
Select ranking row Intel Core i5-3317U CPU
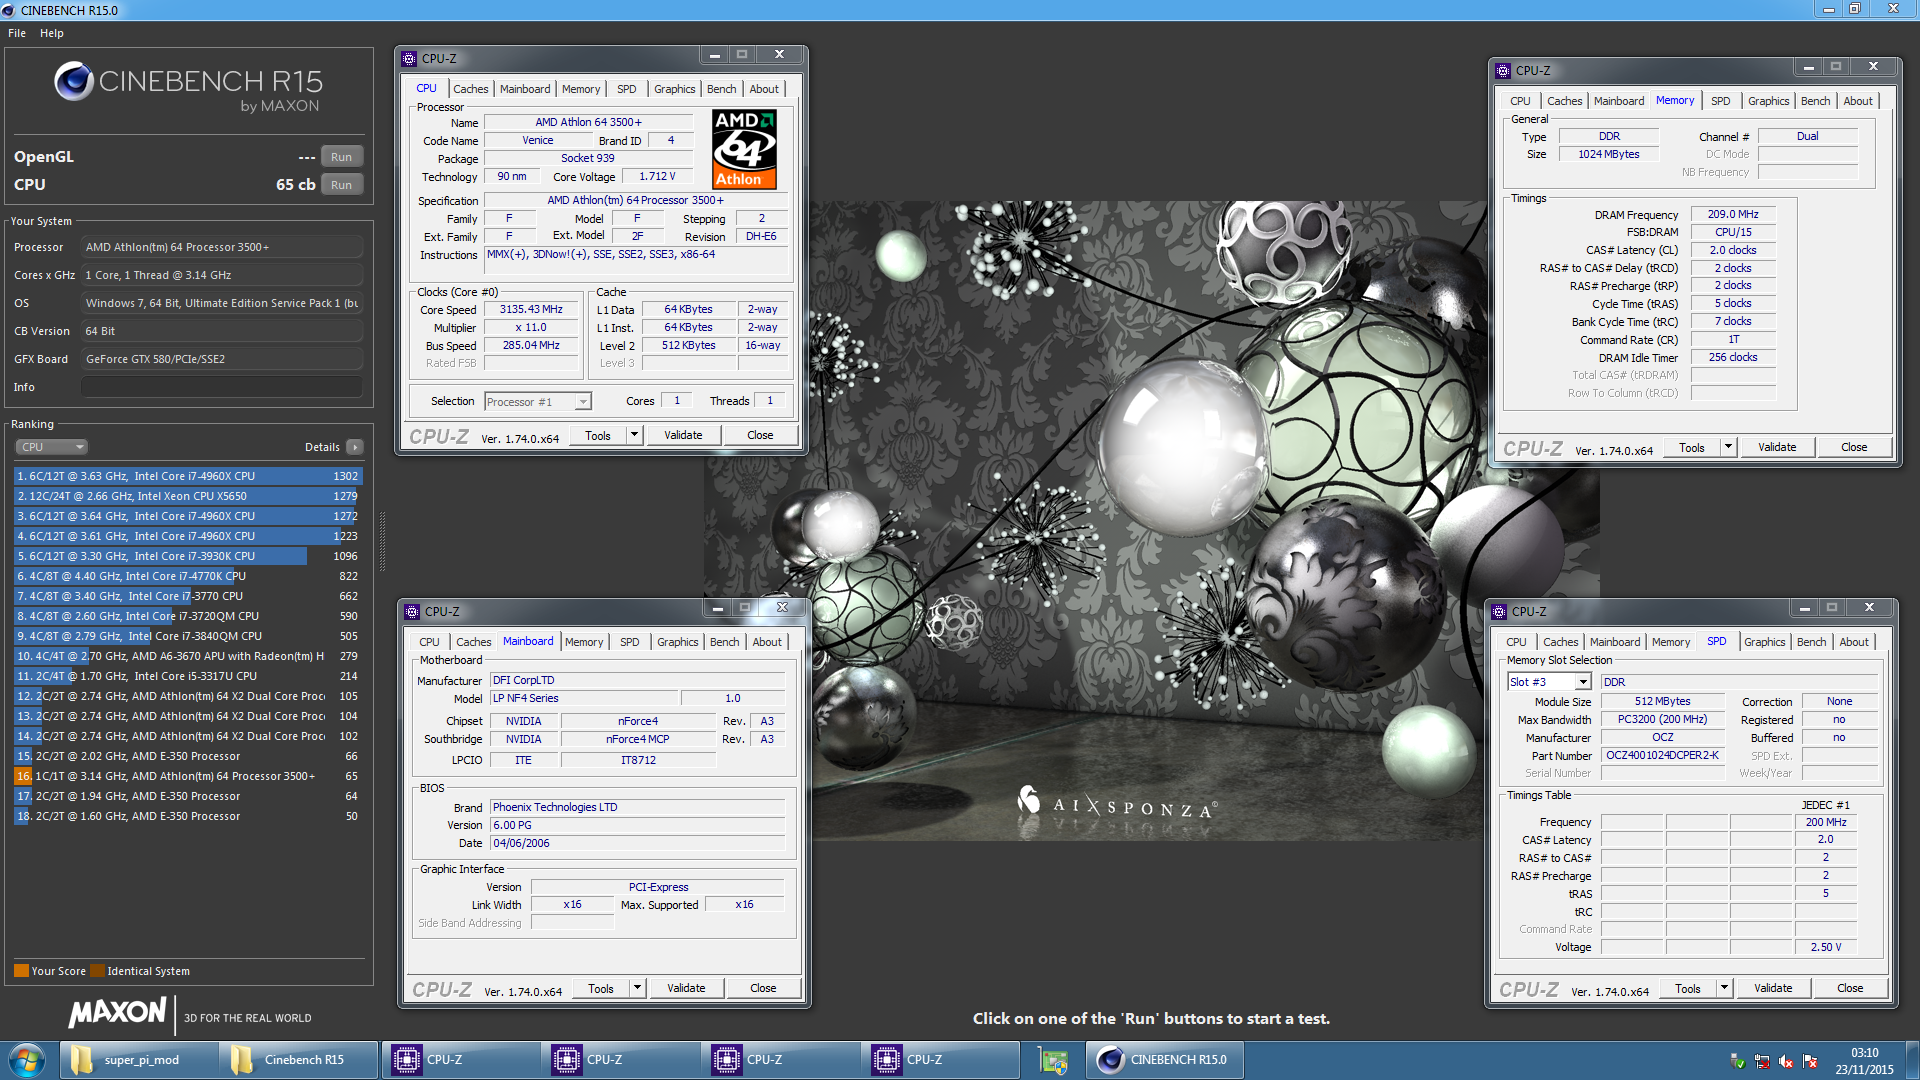tap(188, 676)
